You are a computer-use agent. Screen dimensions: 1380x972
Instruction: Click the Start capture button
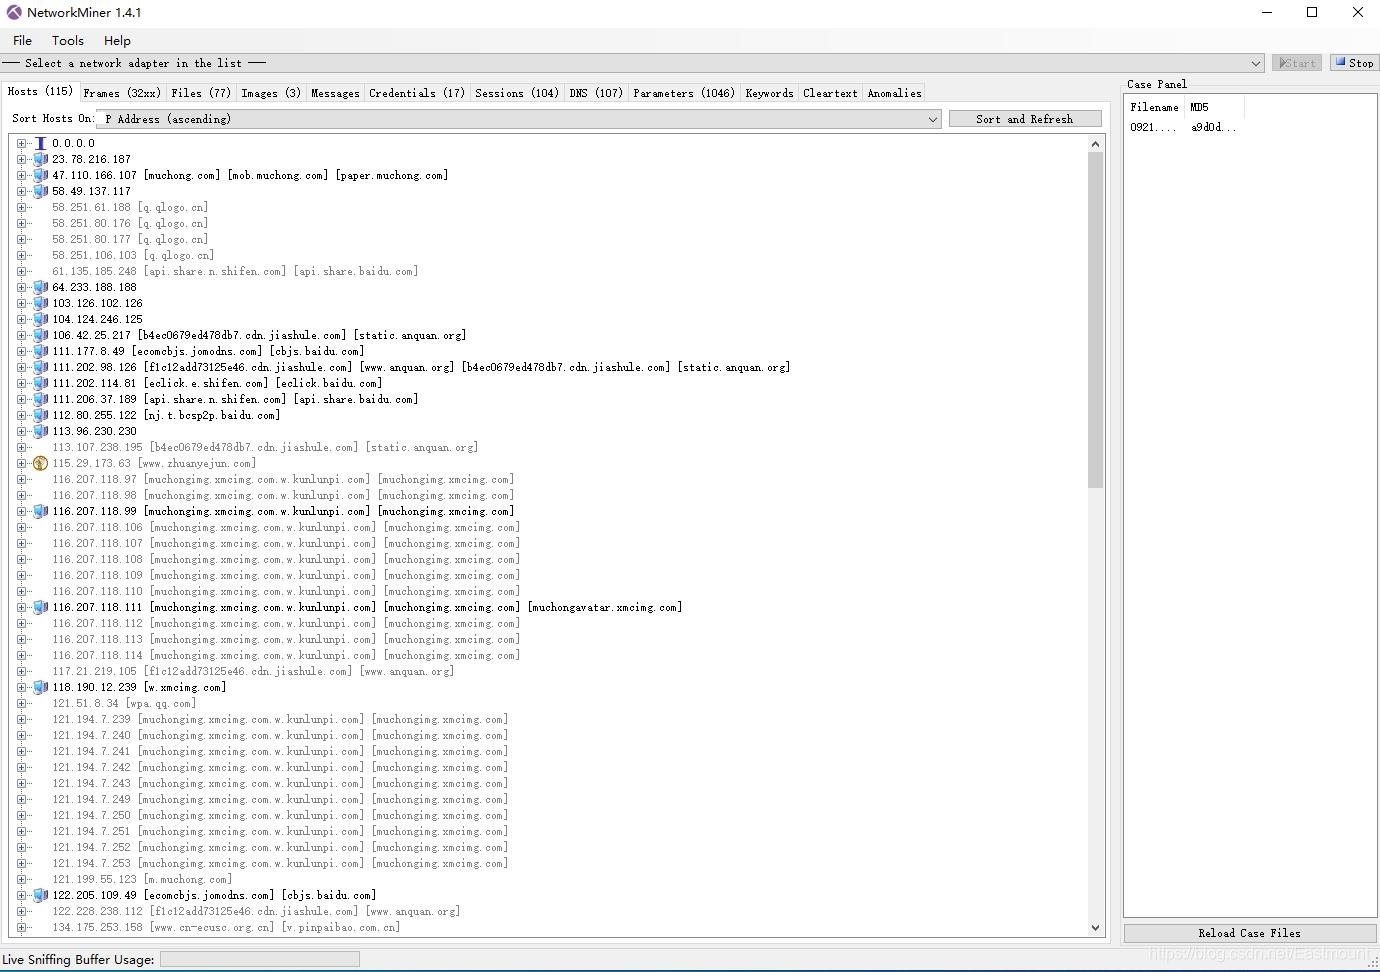[1297, 63]
